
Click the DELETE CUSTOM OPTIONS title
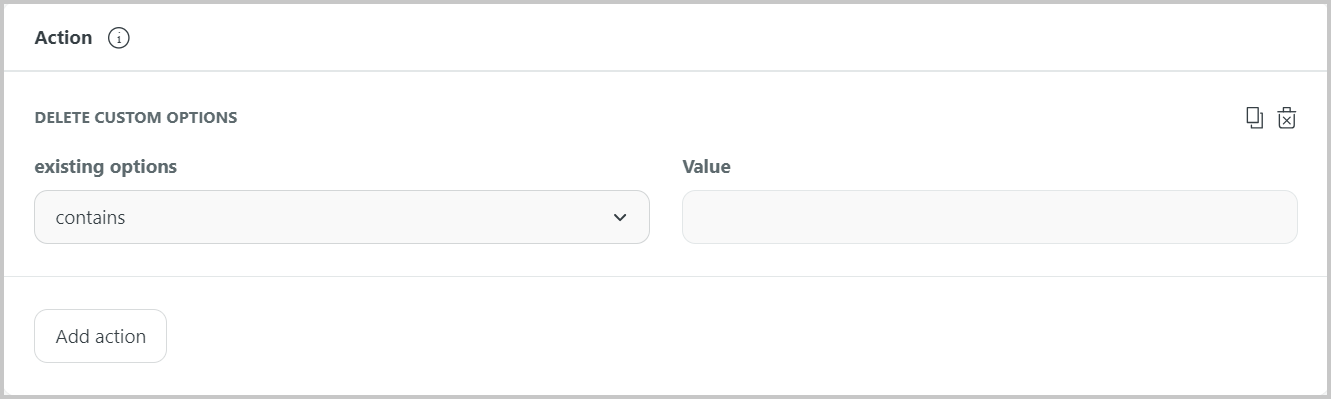(x=136, y=118)
